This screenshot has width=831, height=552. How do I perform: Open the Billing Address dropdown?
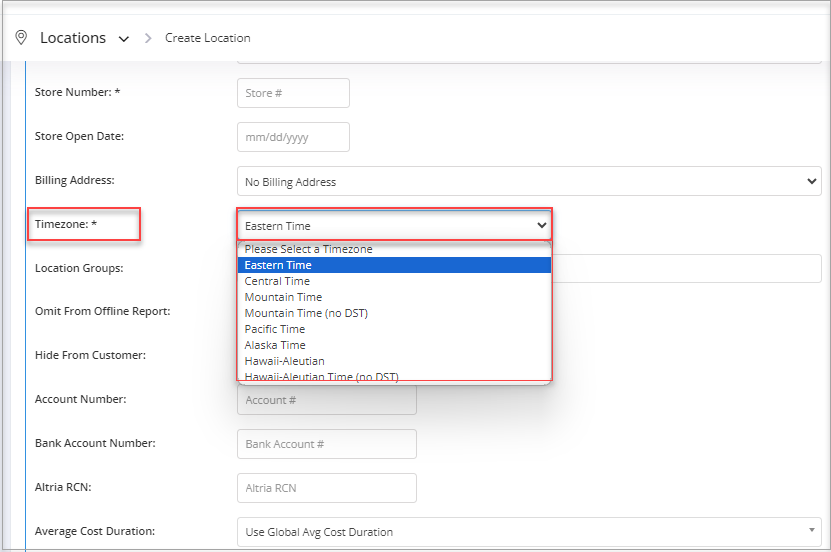pyautogui.click(x=529, y=181)
